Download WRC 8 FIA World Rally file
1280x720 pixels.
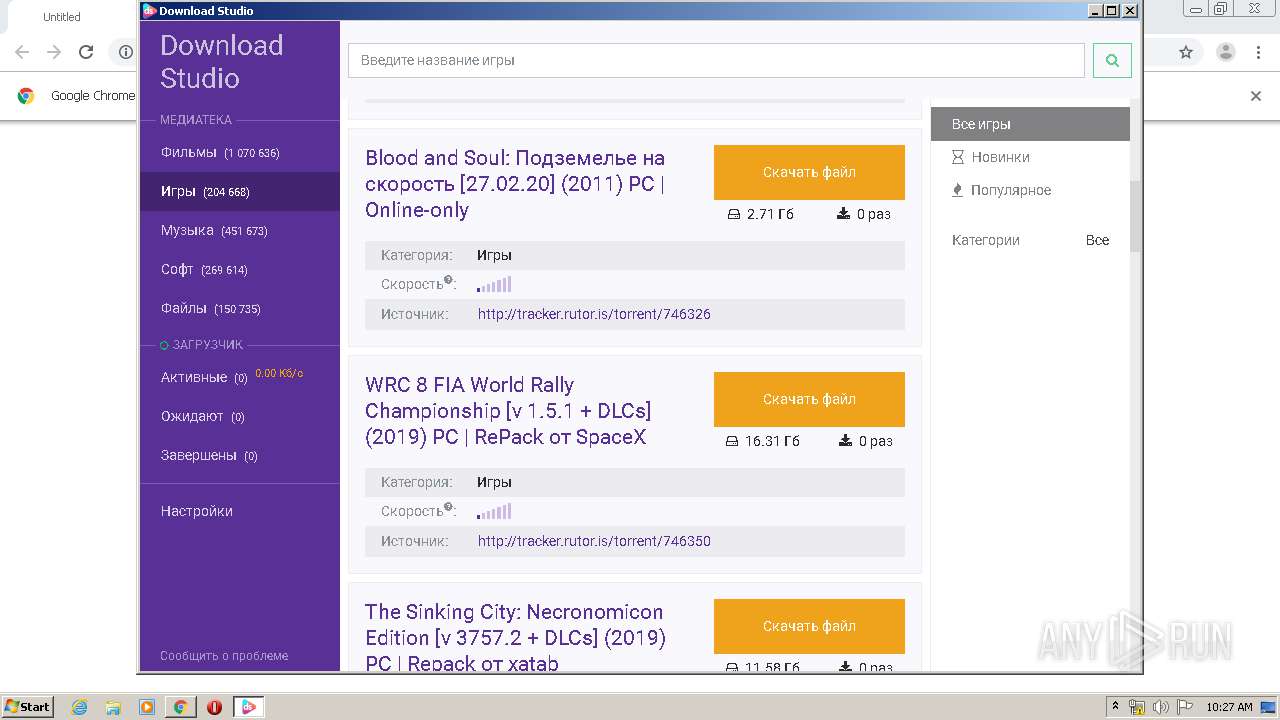point(809,399)
